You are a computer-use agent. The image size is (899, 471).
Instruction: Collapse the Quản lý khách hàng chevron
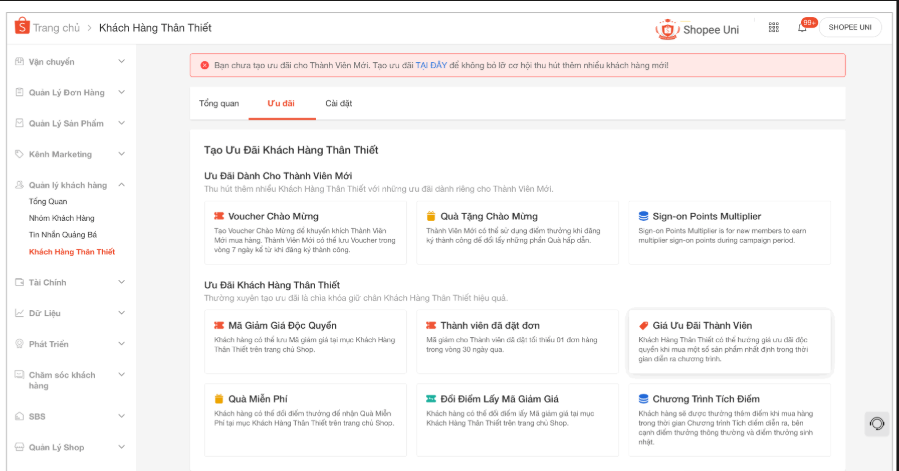122,185
